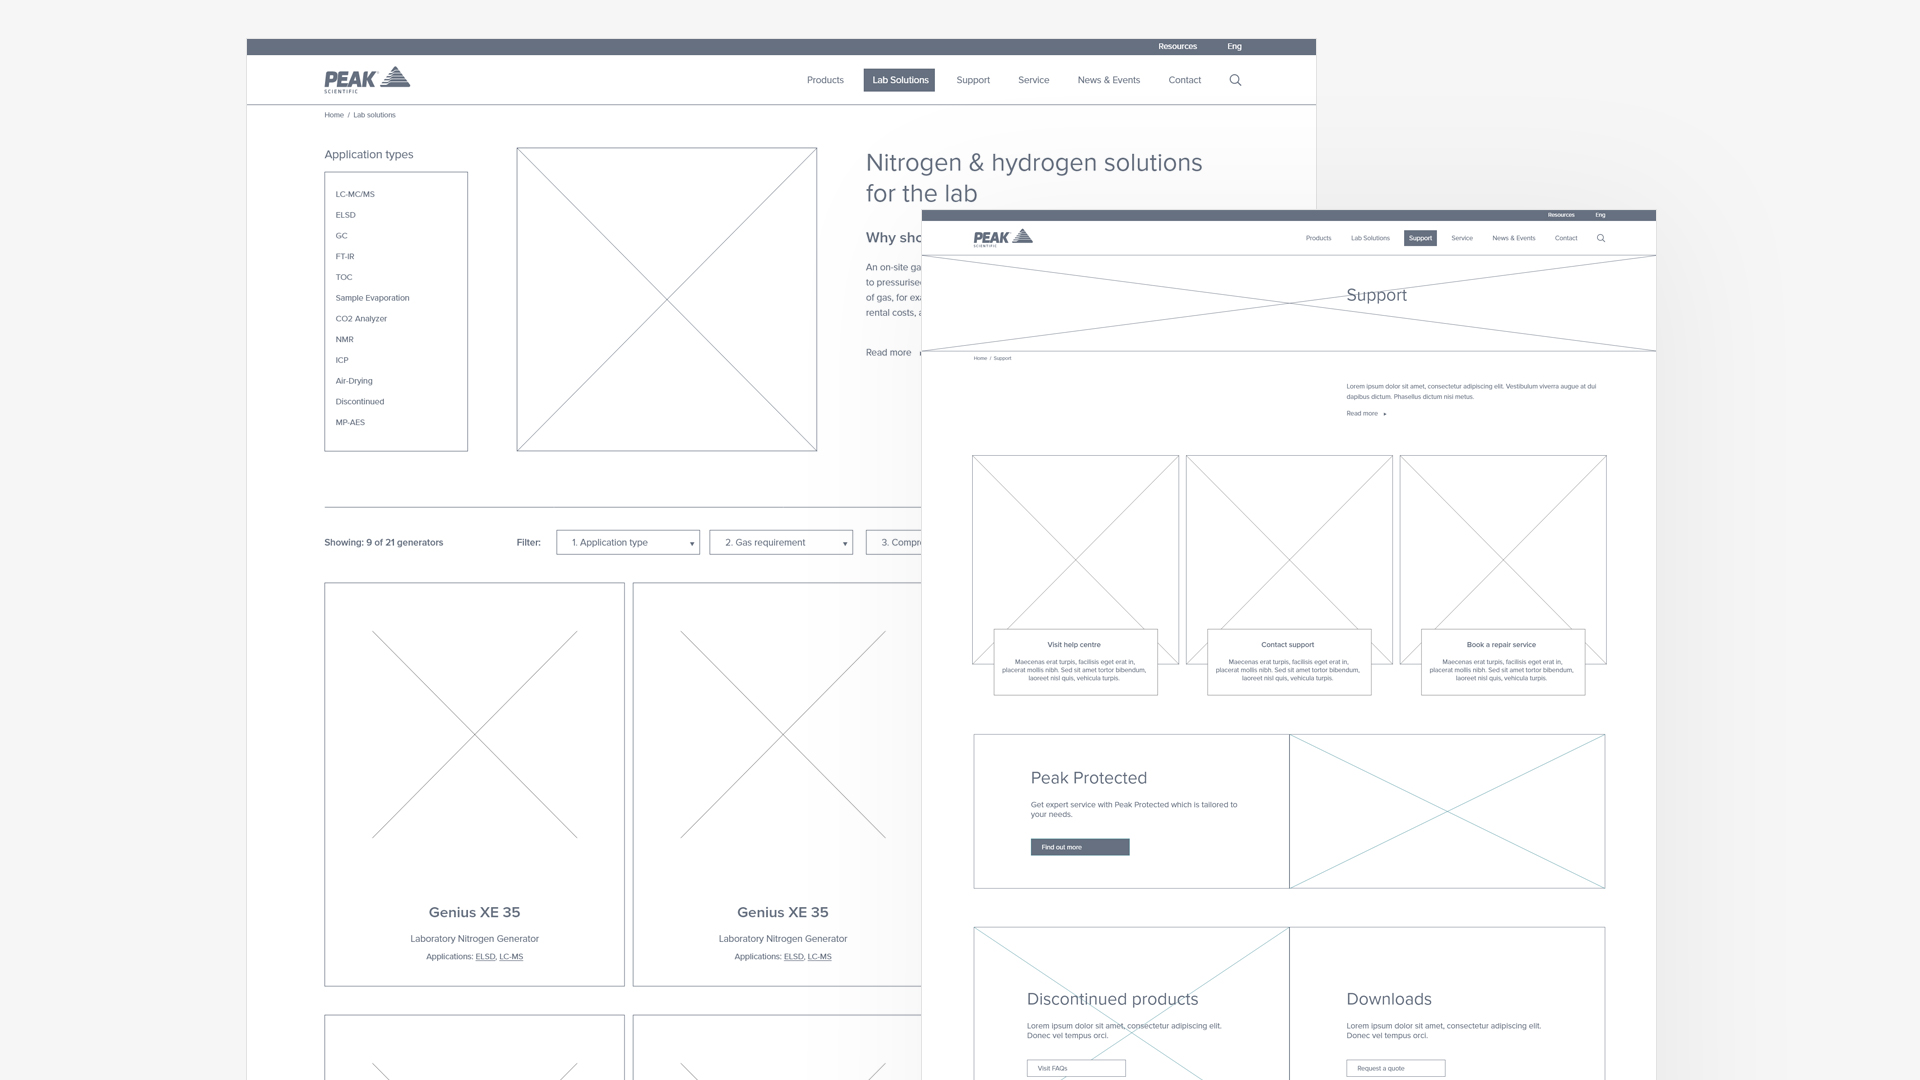1920x1080 pixels.
Task: Open the "2. Gas requirement" filter dropdown
Action: (x=780, y=542)
